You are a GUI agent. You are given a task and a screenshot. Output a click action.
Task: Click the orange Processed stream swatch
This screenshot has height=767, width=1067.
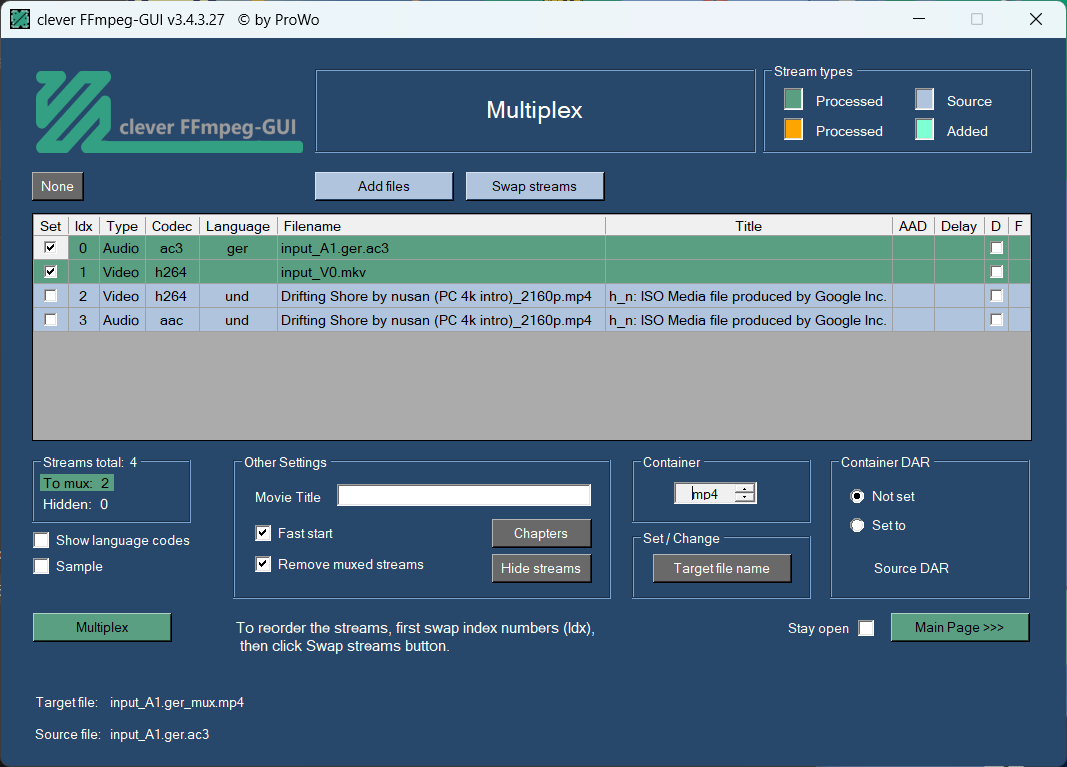pos(793,130)
